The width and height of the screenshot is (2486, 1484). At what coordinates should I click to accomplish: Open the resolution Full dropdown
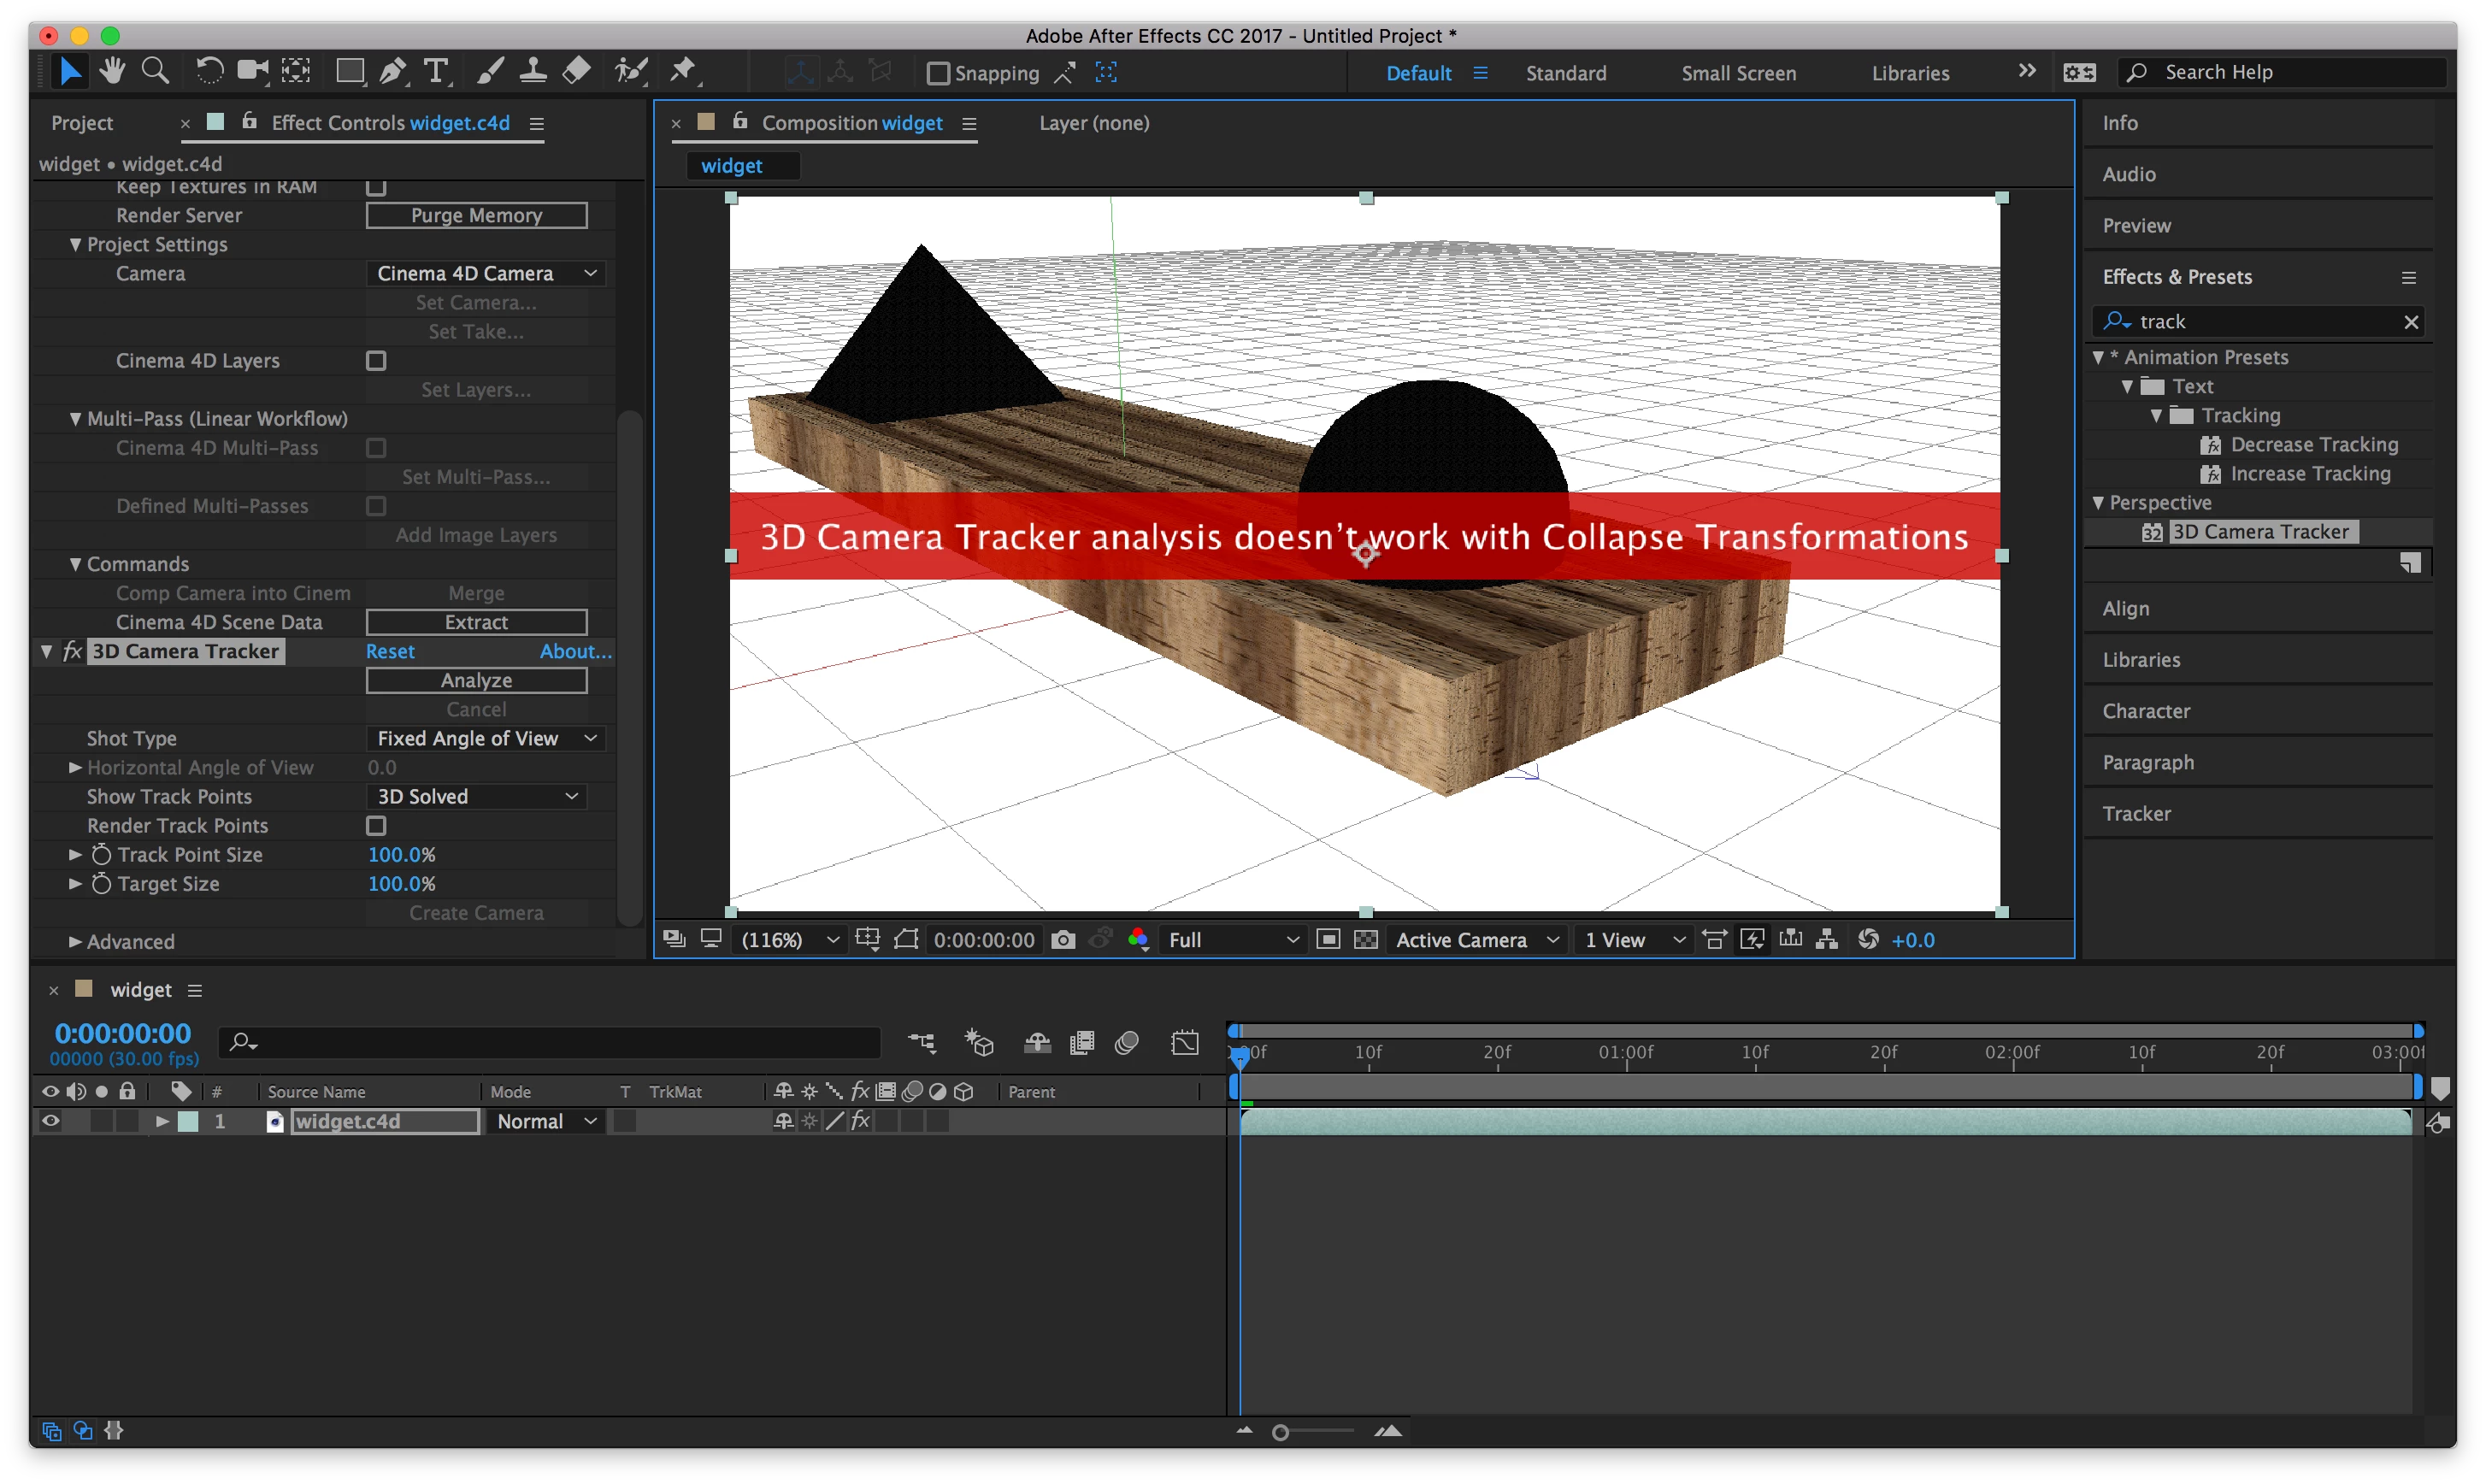click(x=1232, y=940)
